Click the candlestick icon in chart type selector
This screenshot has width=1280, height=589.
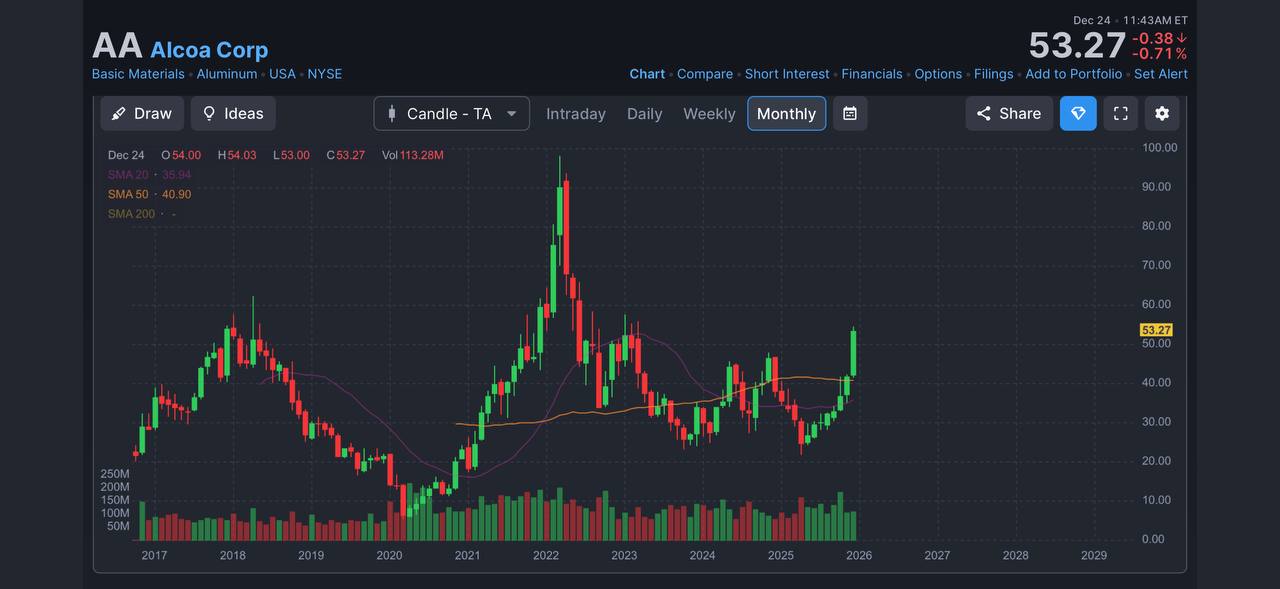392,114
